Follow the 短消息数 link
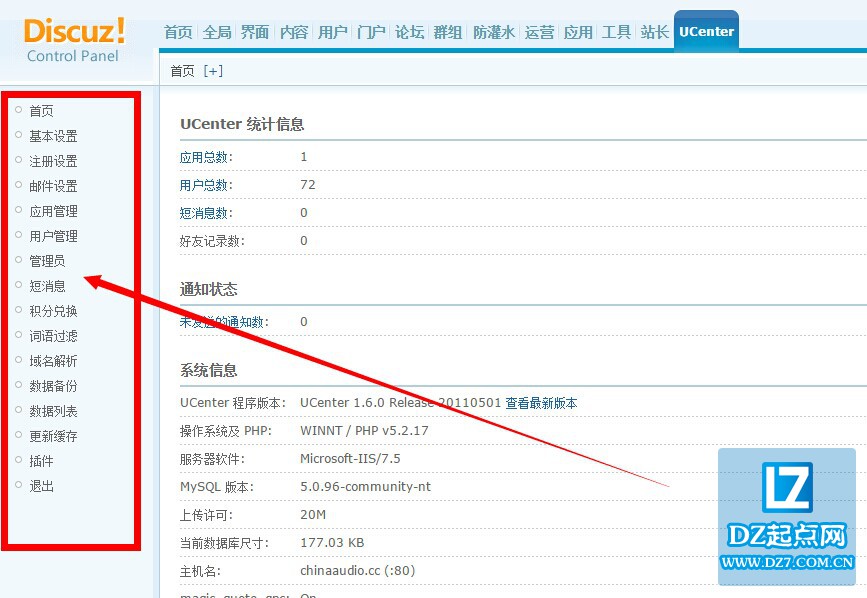 click(206, 213)
